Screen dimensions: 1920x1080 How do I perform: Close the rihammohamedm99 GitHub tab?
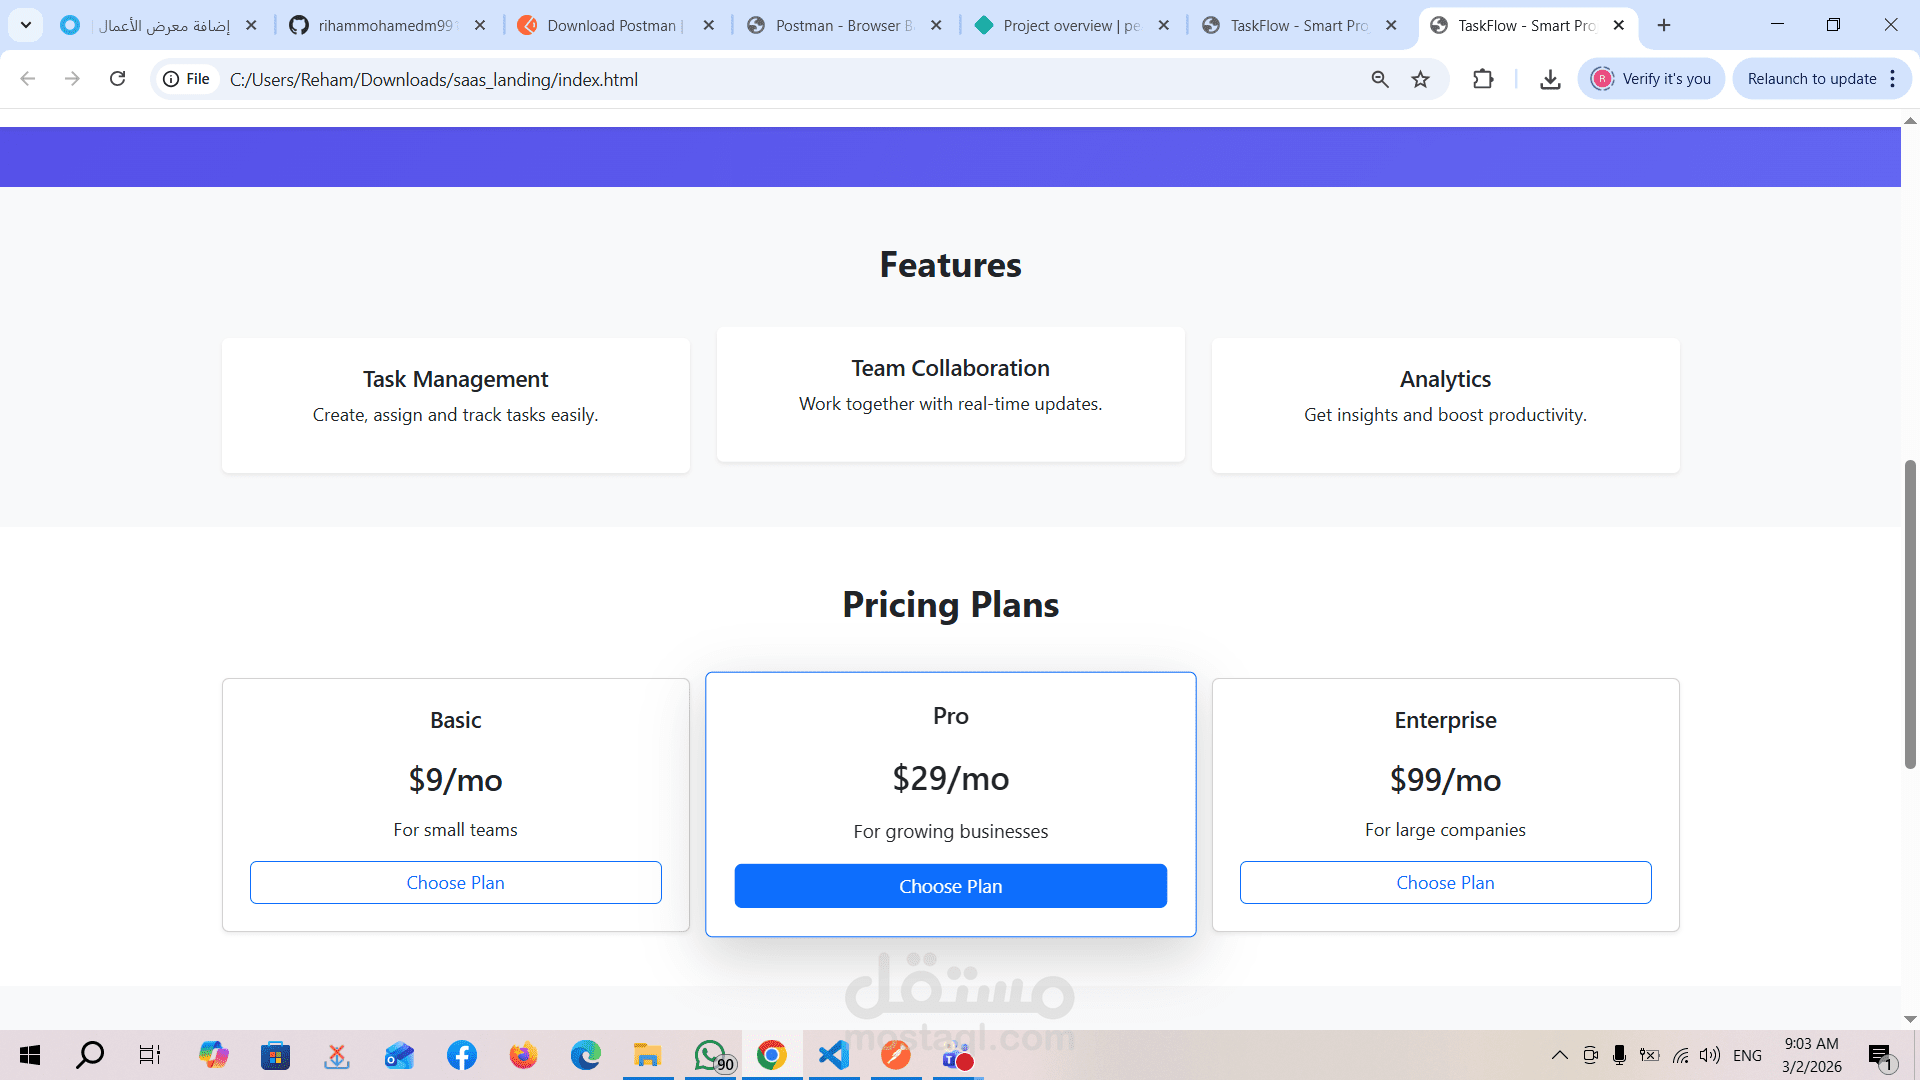[480, 25]
